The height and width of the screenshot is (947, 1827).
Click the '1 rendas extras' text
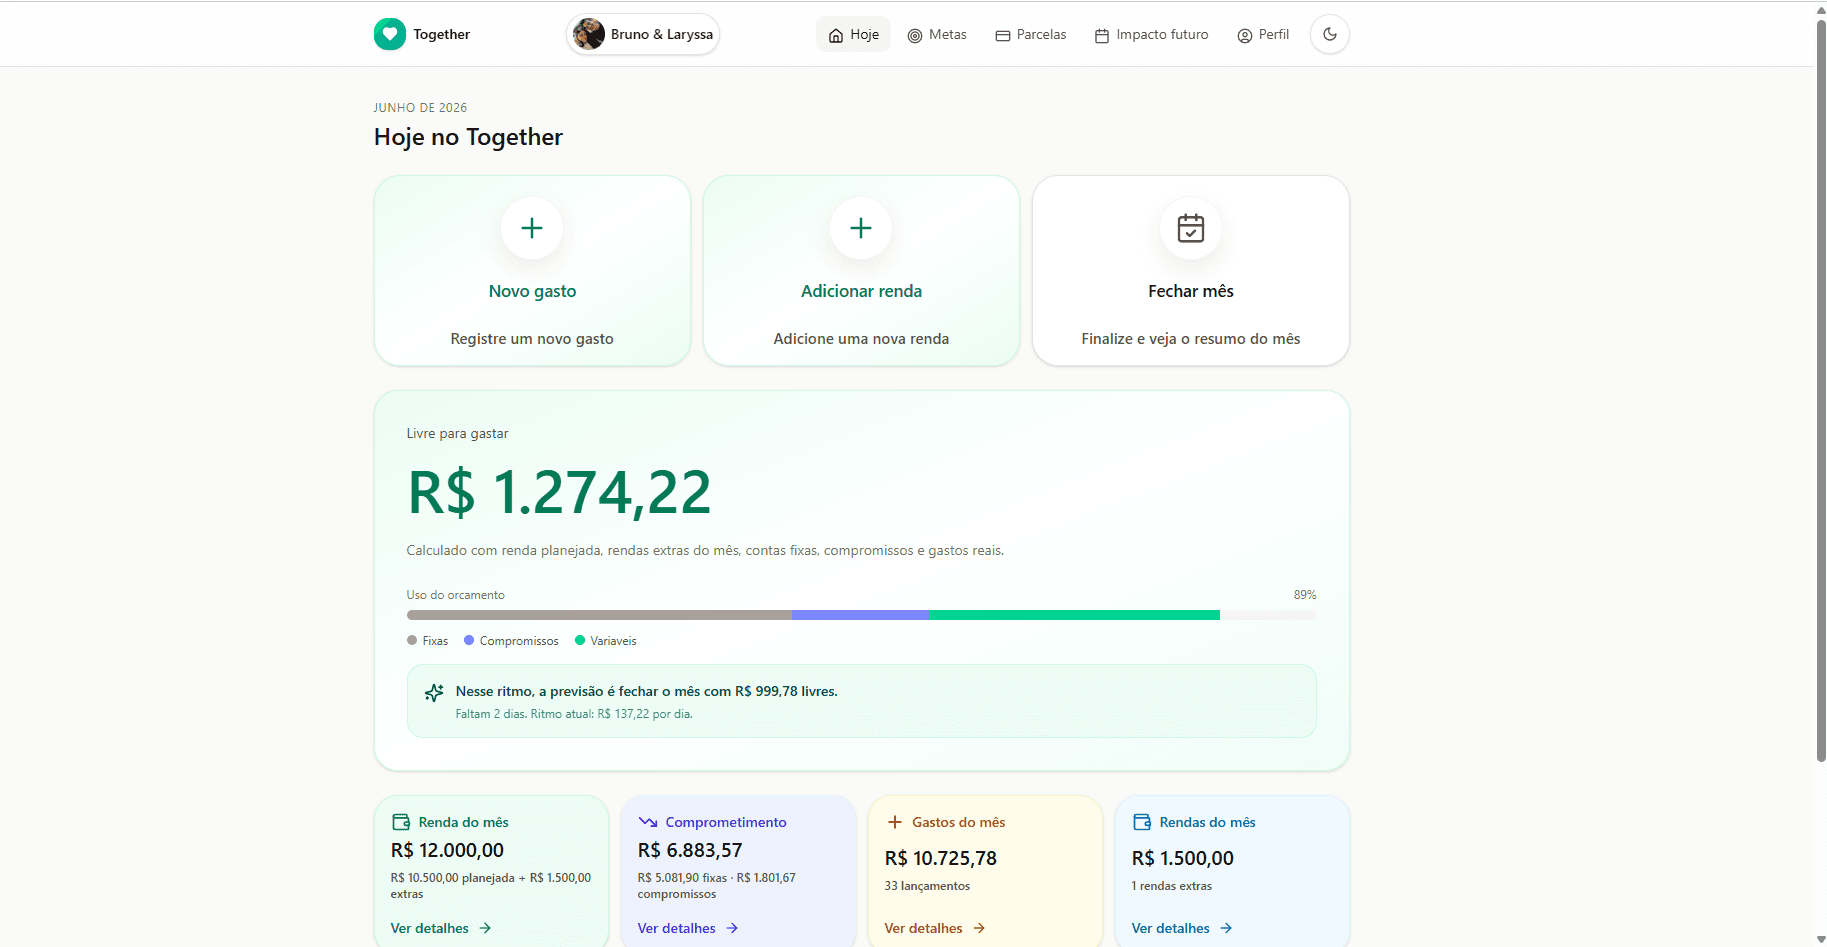pyautogui.click(x=1172, y=886)
